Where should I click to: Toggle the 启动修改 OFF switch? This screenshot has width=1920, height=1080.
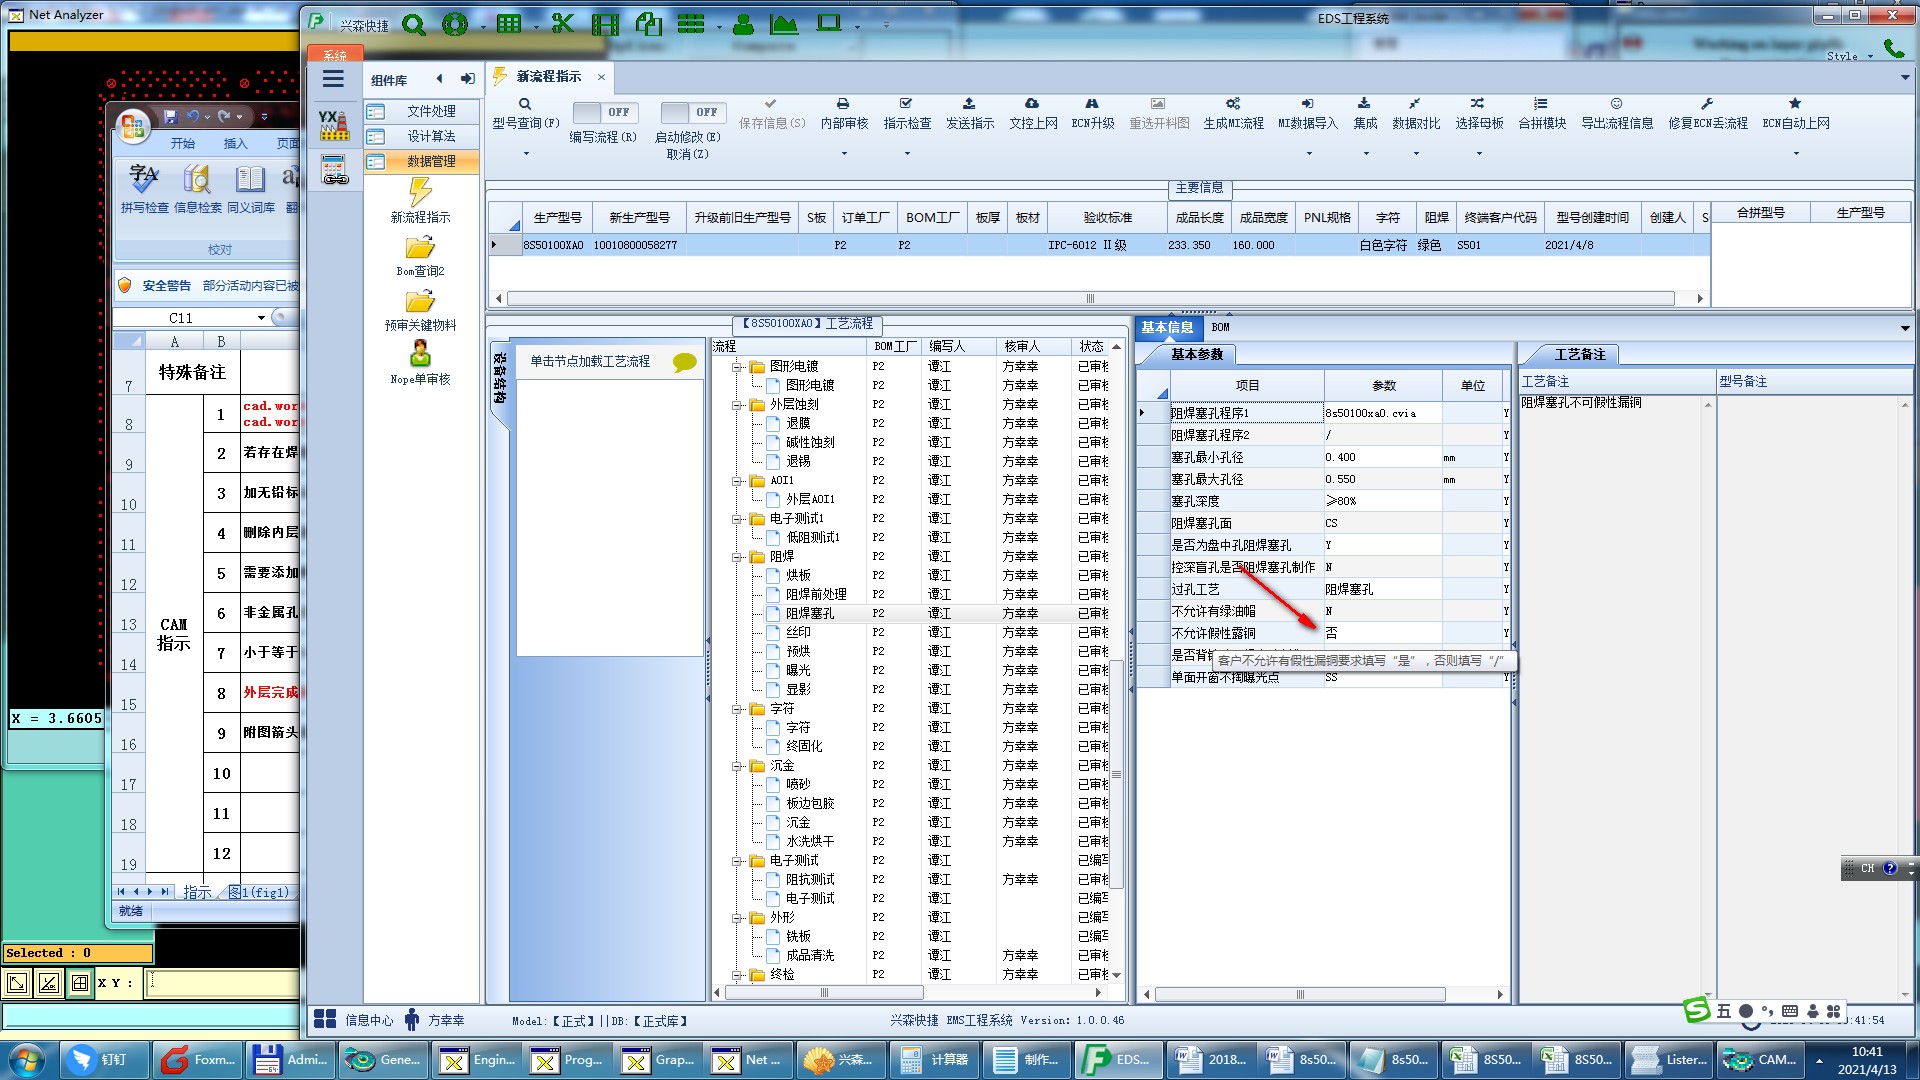693,112
